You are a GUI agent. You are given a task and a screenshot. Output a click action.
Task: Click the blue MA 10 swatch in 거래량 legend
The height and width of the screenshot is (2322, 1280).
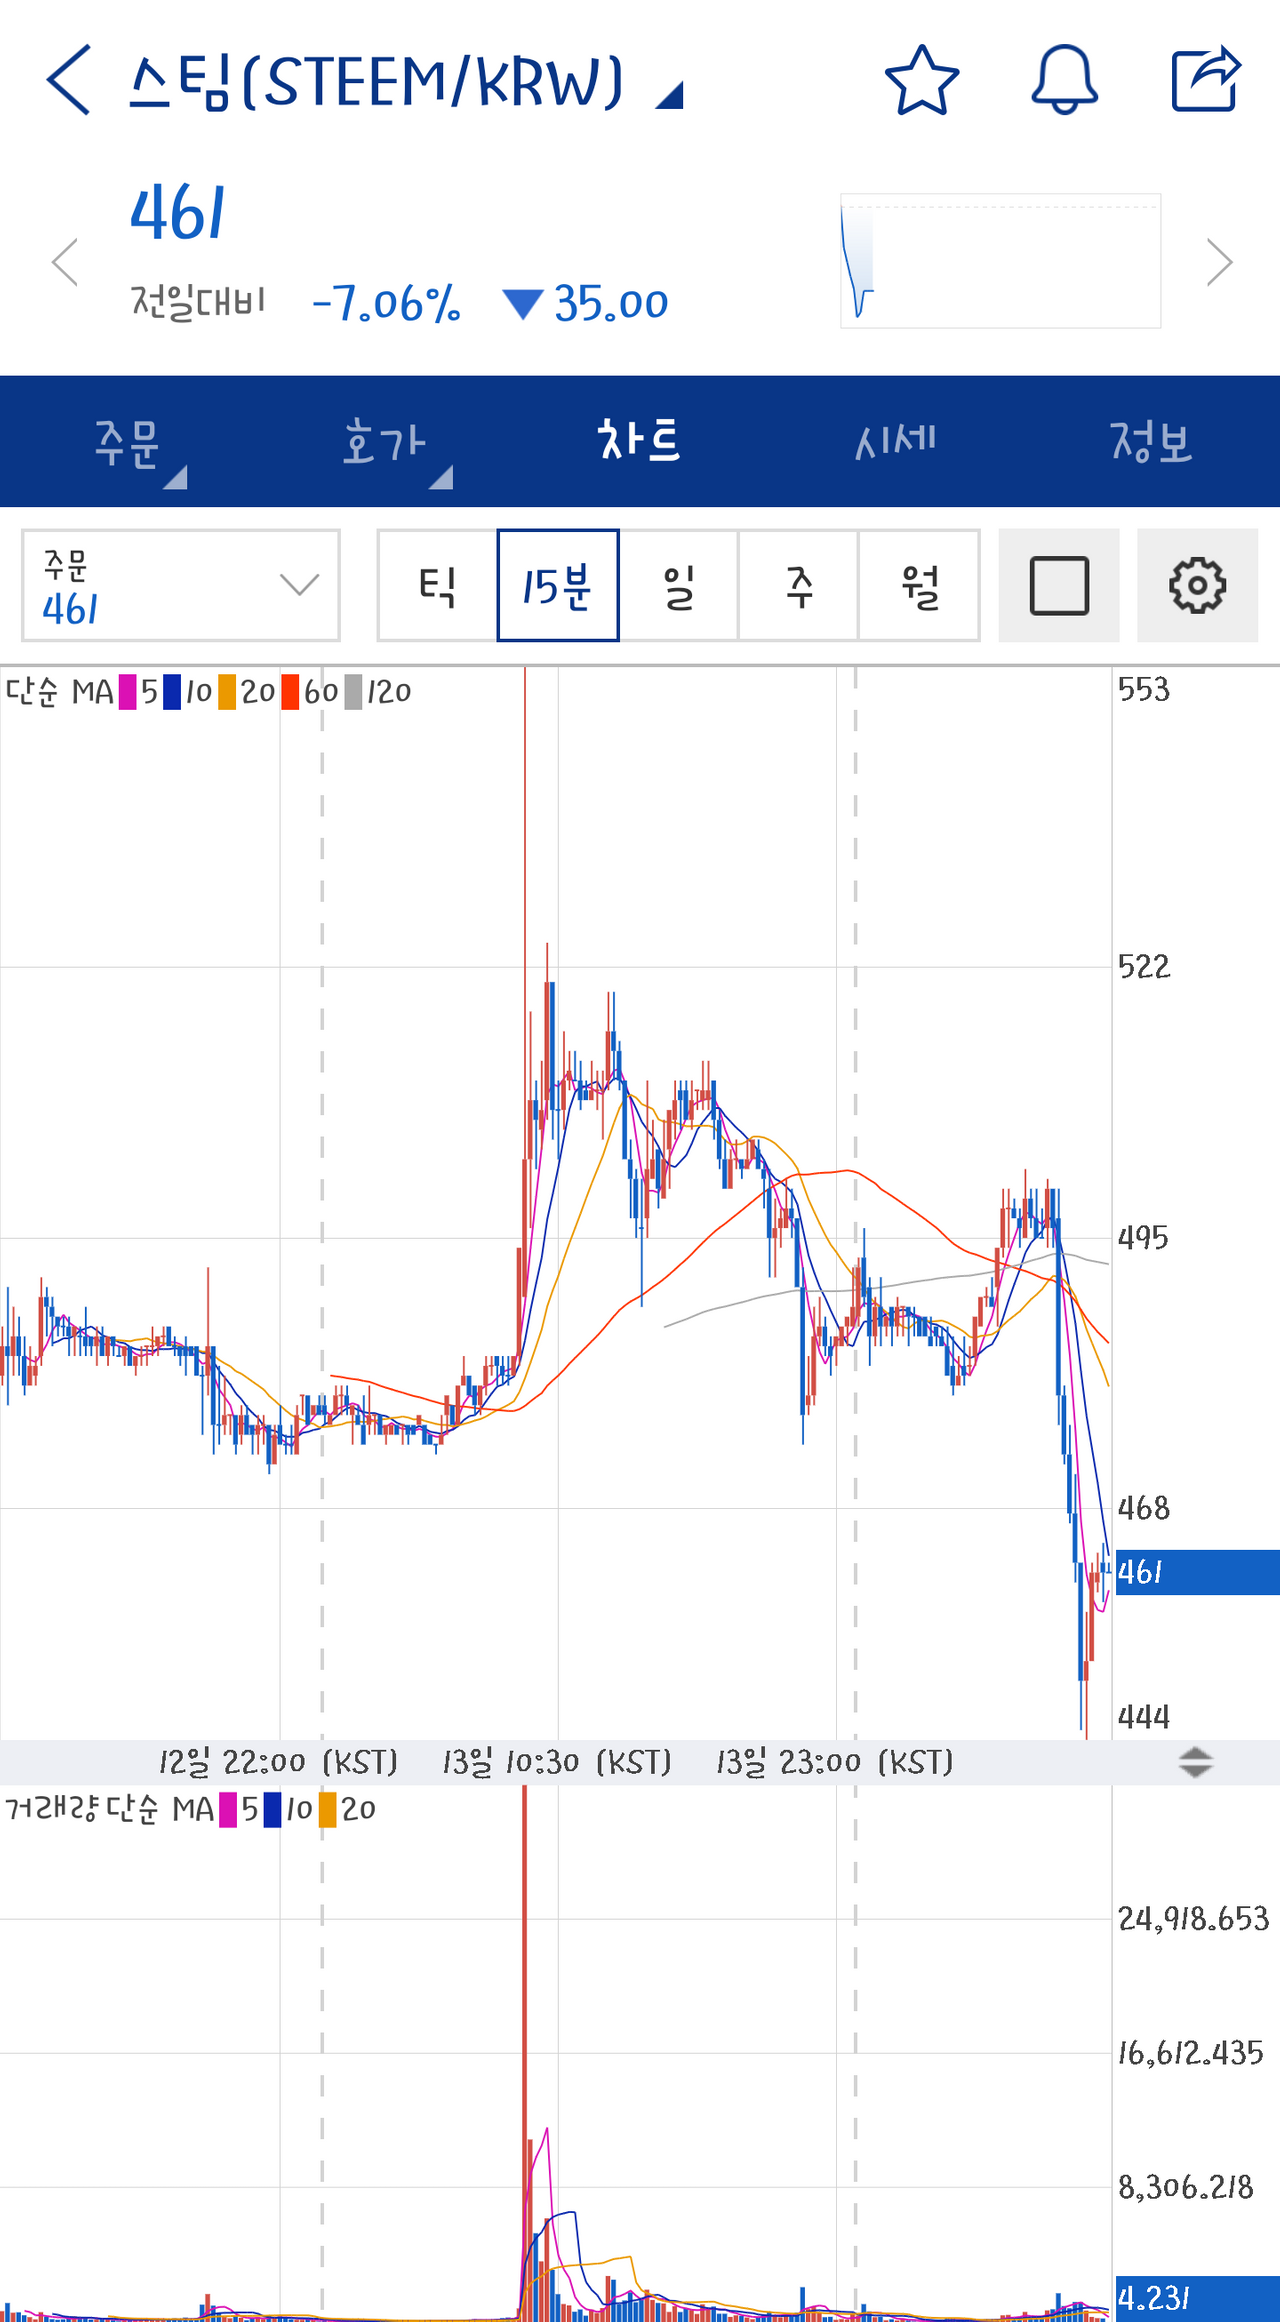pyautogui.click(x=272, y=1809)
